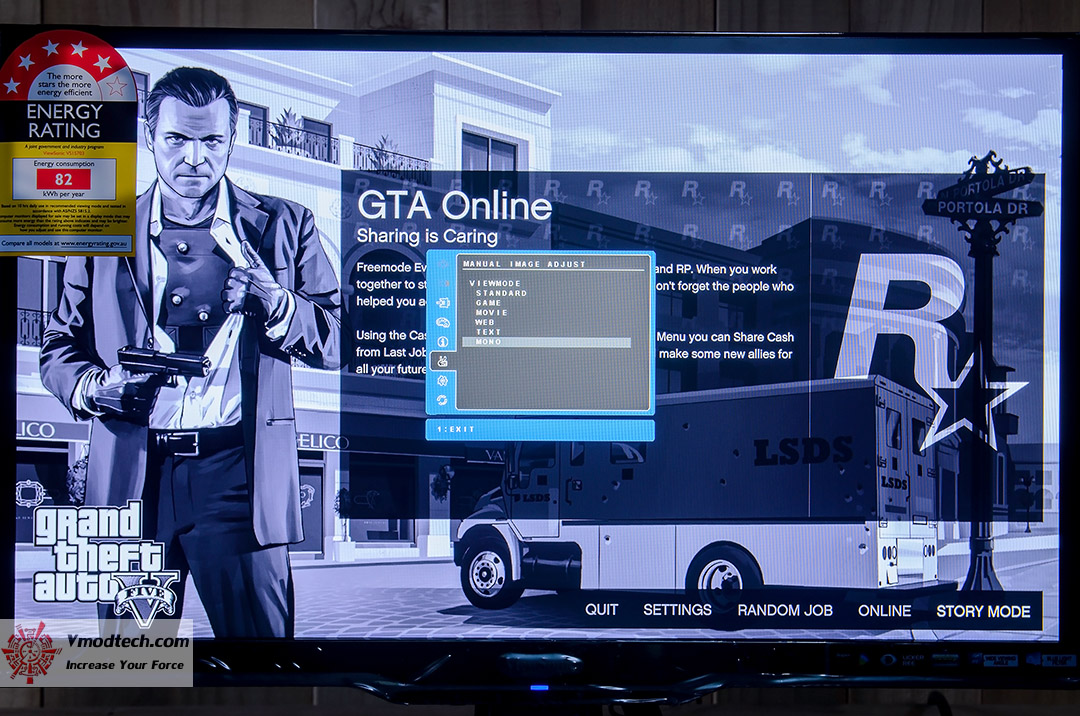Open the Setup Menu gear icon in OSD
Image resolution: width=1080 pixels, height=716 pixels.
443,381
